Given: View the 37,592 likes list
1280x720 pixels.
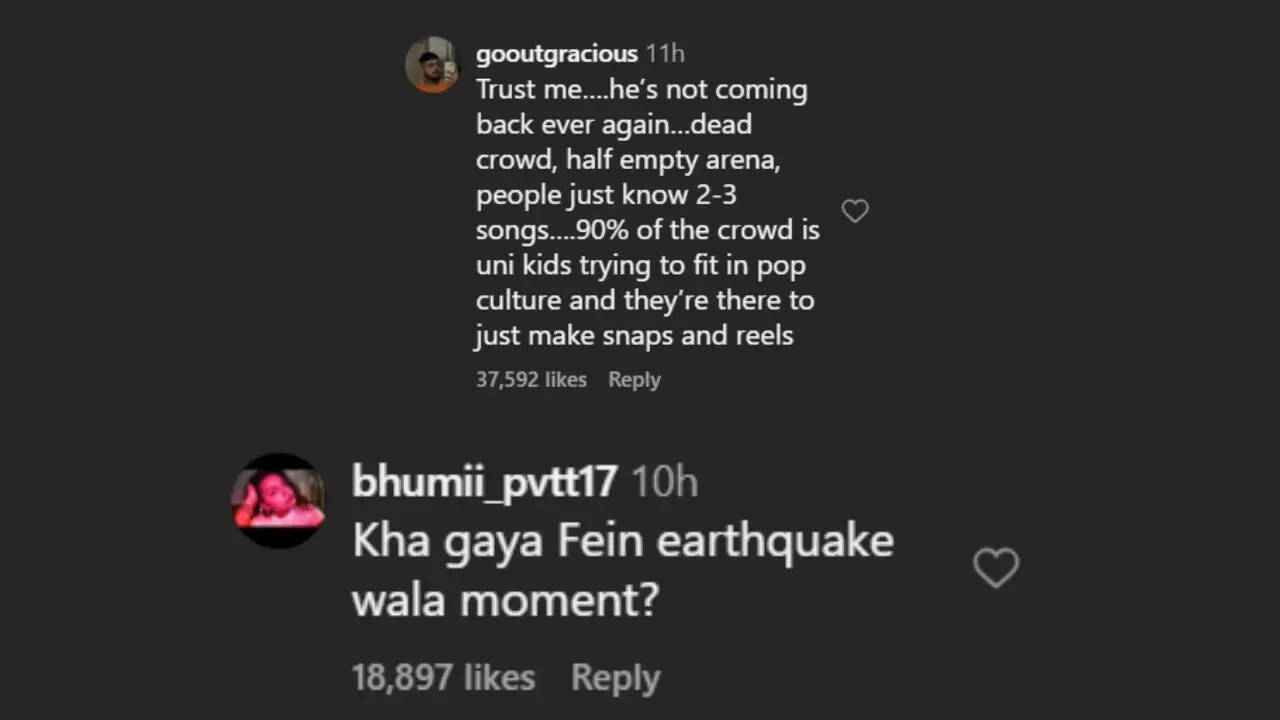Looking at the screenshot, I should [531, 380].
